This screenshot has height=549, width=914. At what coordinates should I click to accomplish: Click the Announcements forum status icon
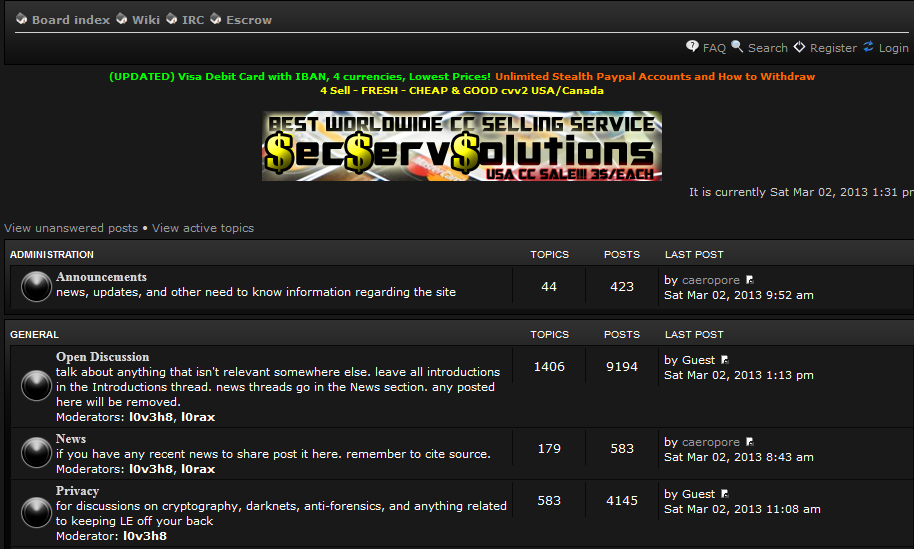pyautogui.click(x=36, y=286)
